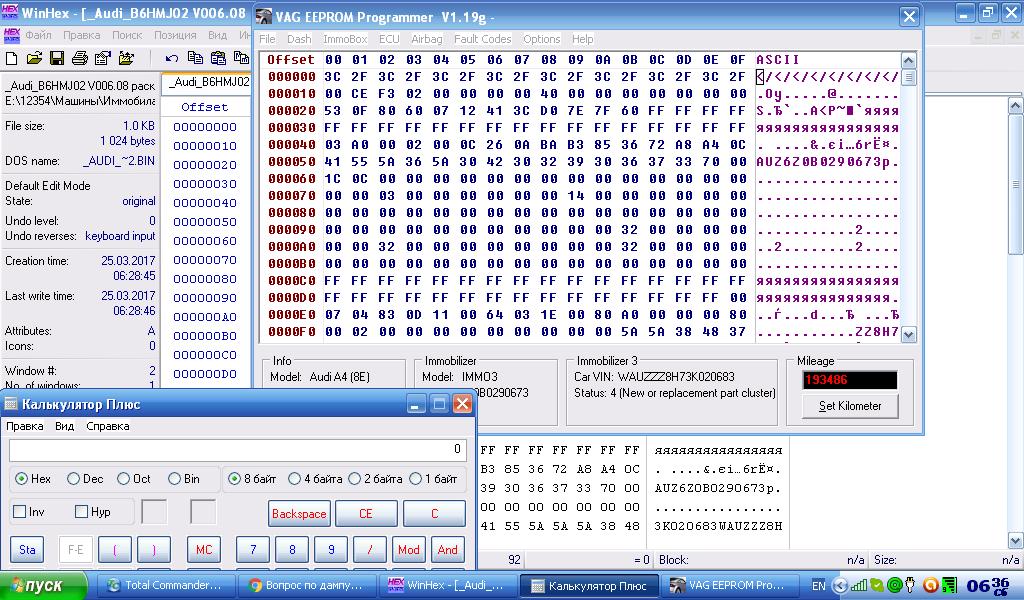Expand hidden tray icons with round arrow
Viewport: 1024px width, 600px height.
point(840,586)
